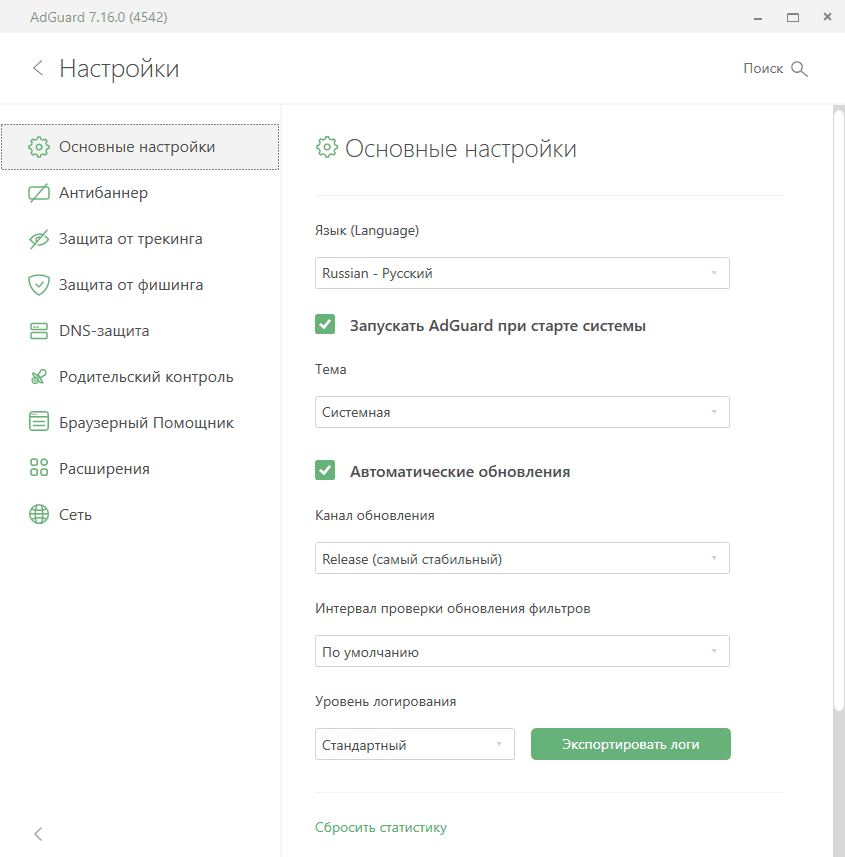The width and height of the screenshot is (845, 857).
Task: Click the gear icon beside Основные настройки in sidebar
Action: [39, 147]
